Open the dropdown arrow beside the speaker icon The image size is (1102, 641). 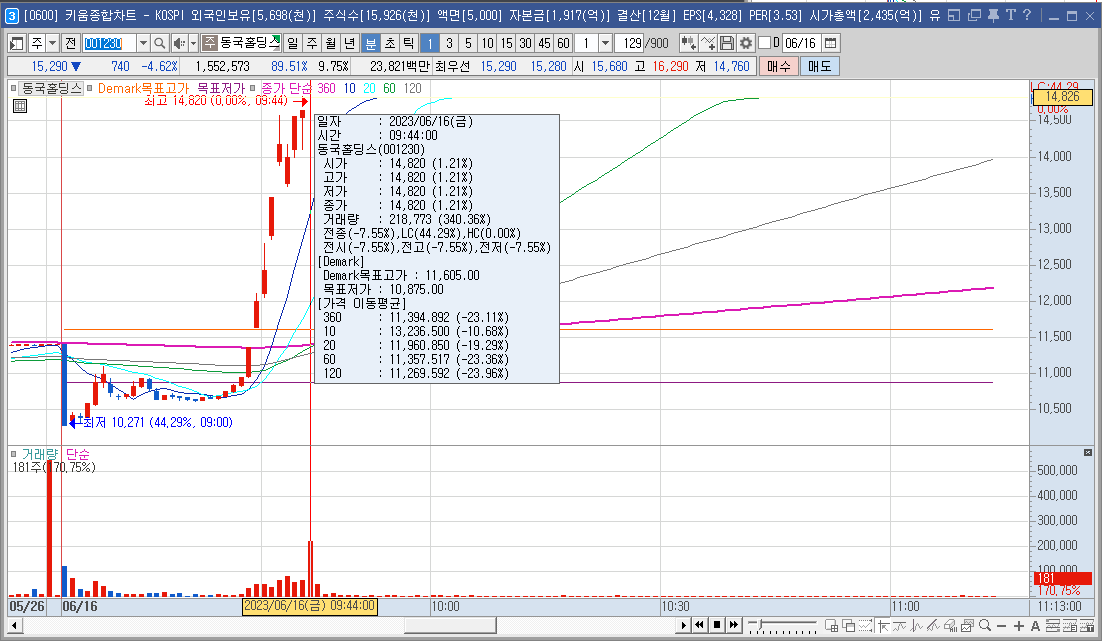tap(193, 43)
